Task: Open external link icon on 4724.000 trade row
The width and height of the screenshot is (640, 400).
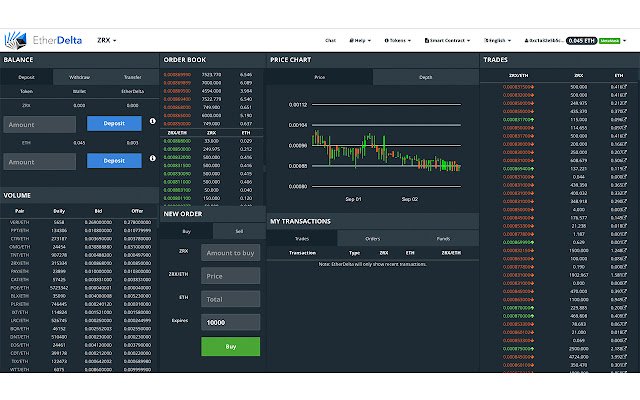Action: (624, 357)
